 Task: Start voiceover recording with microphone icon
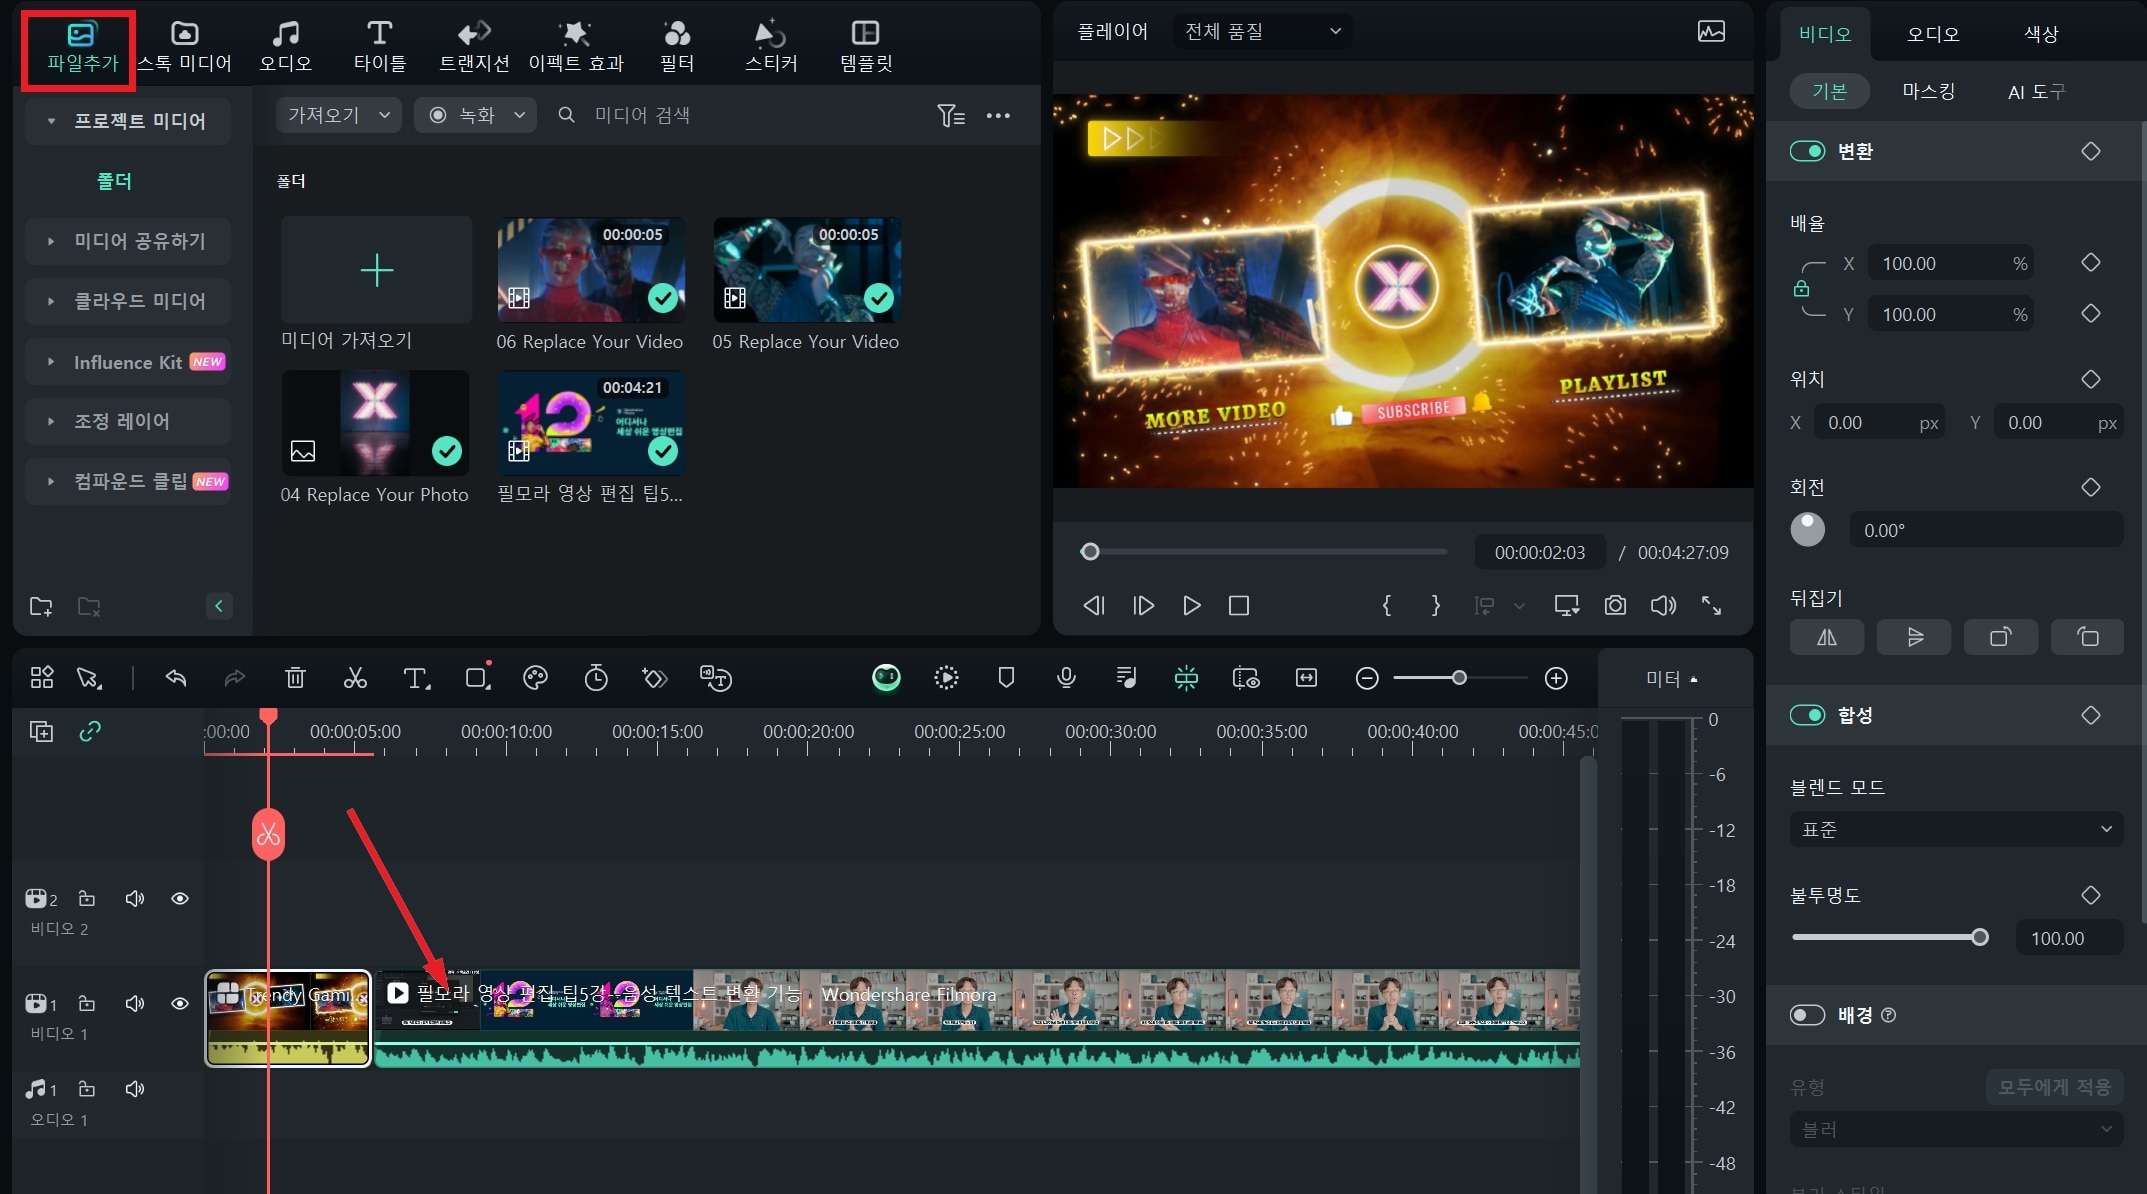click(x=1066, y=678)
